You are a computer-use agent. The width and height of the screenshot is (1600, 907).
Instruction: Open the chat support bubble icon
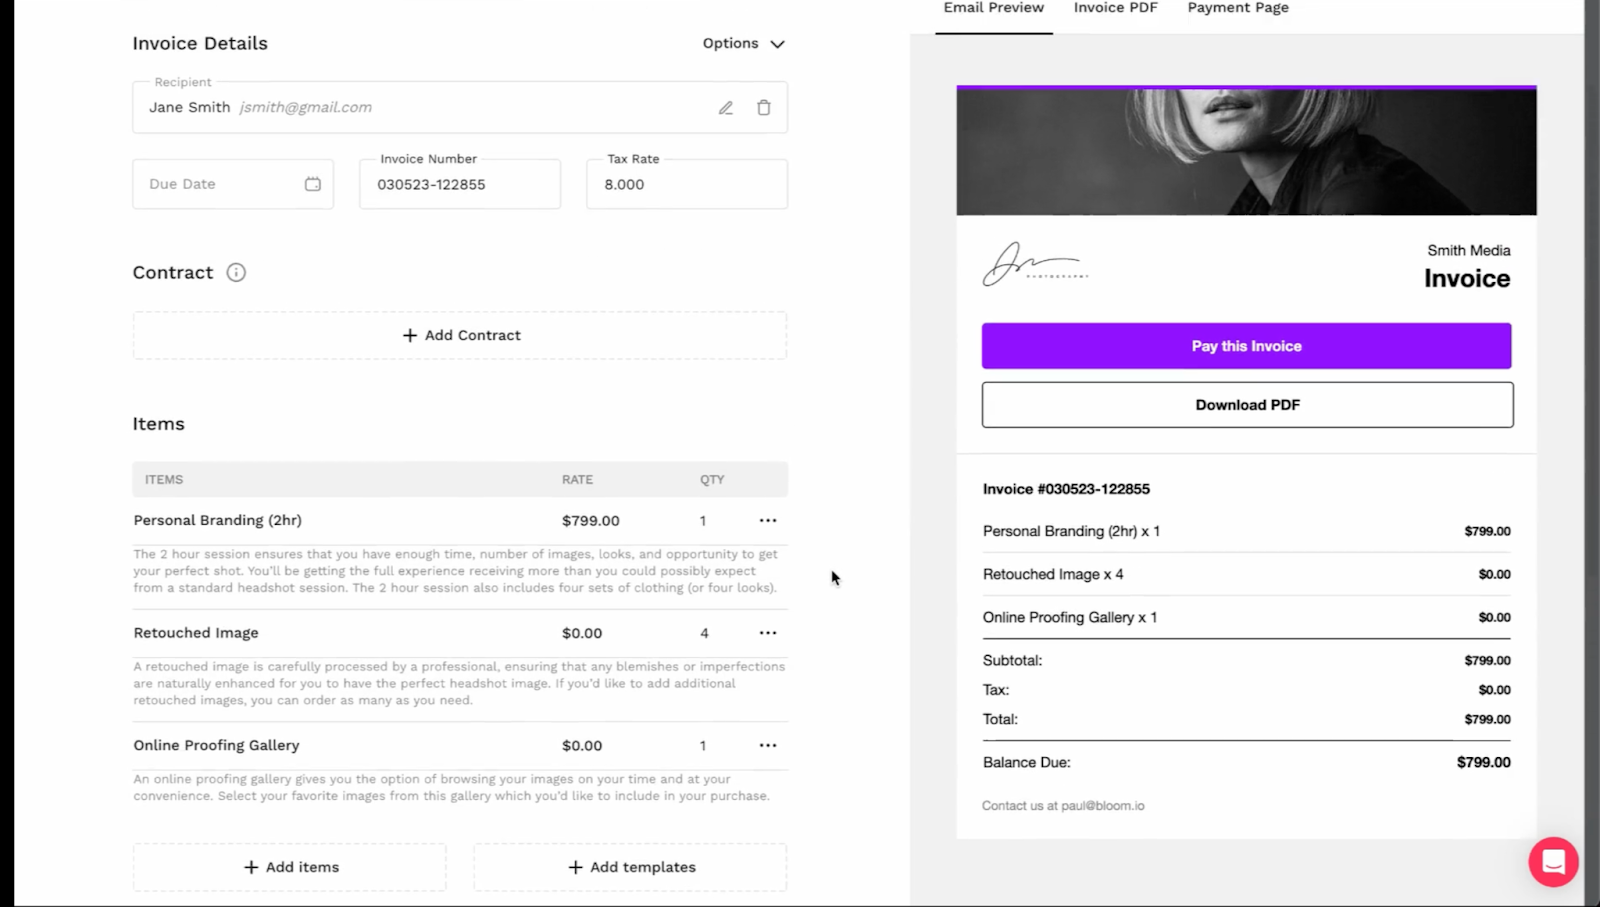click(x=1553, y=861)
